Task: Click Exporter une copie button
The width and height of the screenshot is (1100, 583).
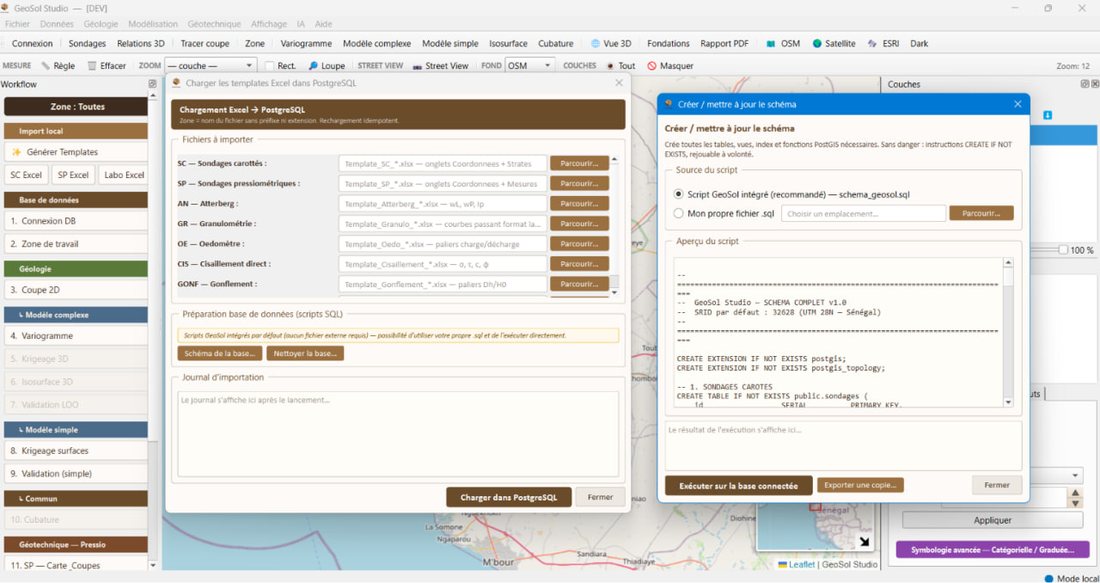Action: pos(860,485)
